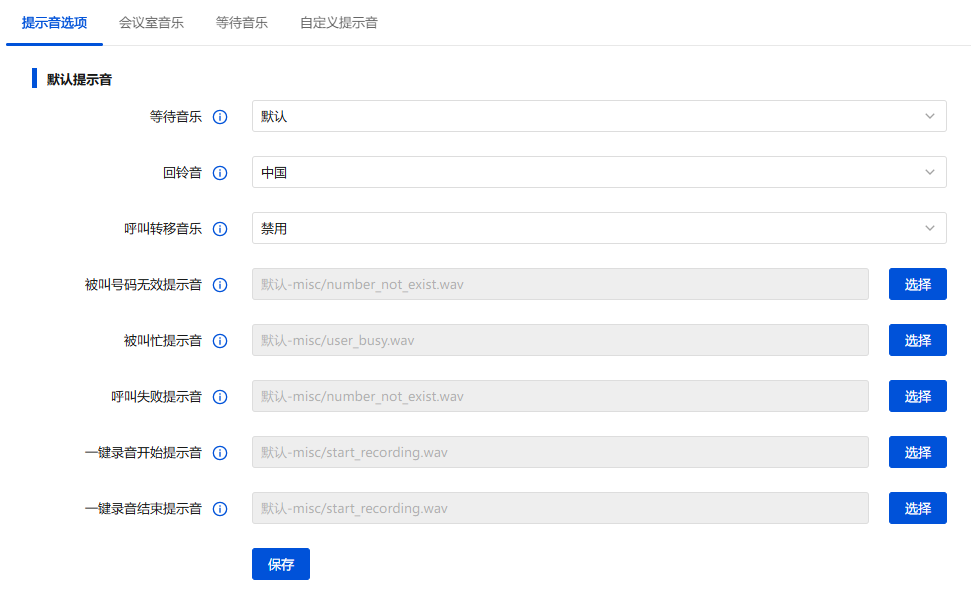The image size is (971, 602).
Task: Click info icon next to 一键录音开始提示音
Action: tap(220, 453)
